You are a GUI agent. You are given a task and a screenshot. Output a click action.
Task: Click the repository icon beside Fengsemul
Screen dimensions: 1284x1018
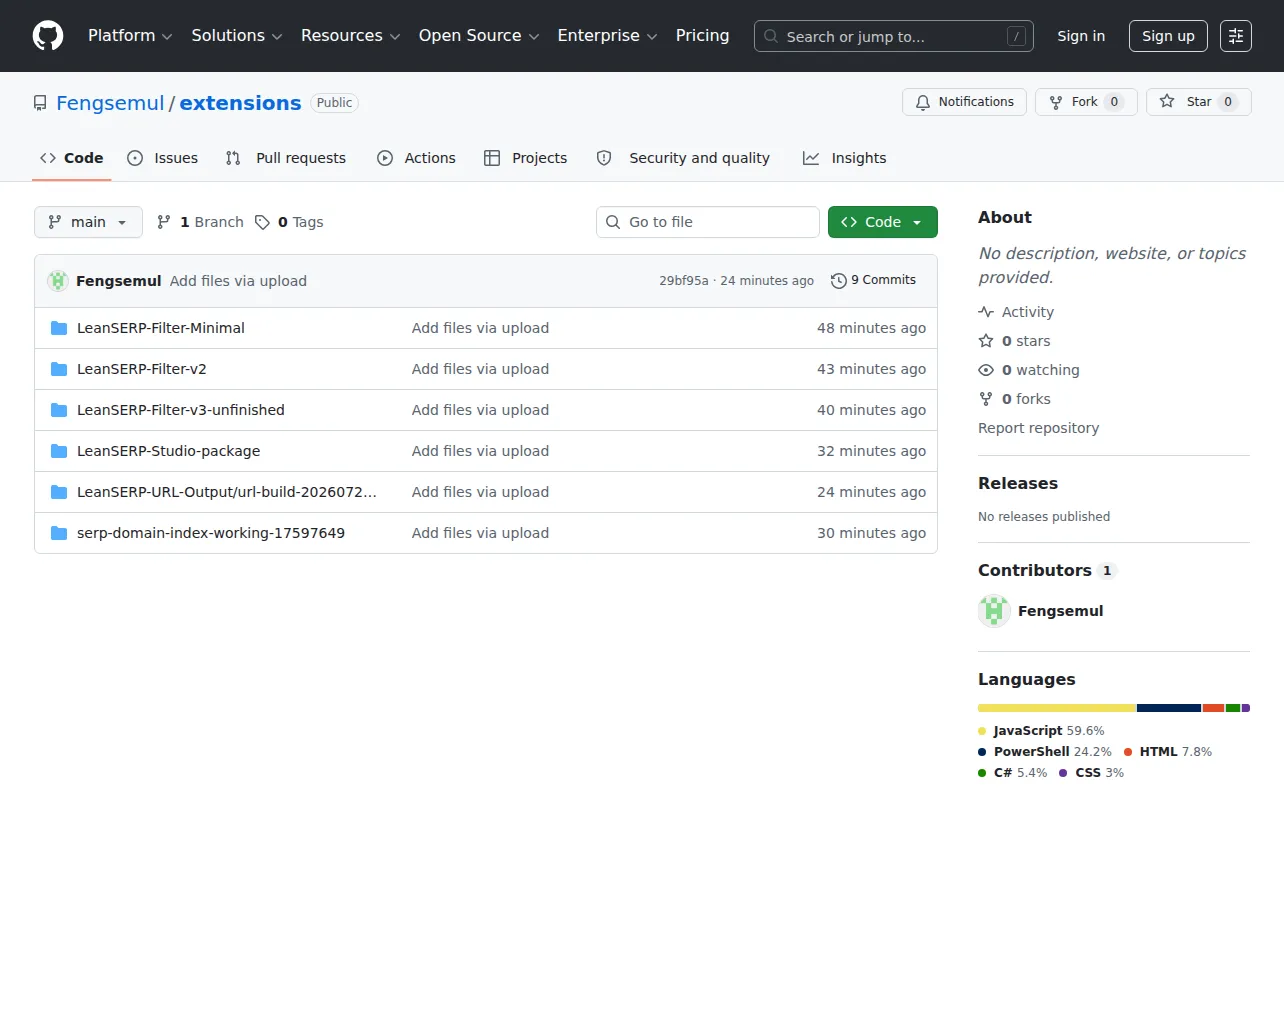point(40,103)
